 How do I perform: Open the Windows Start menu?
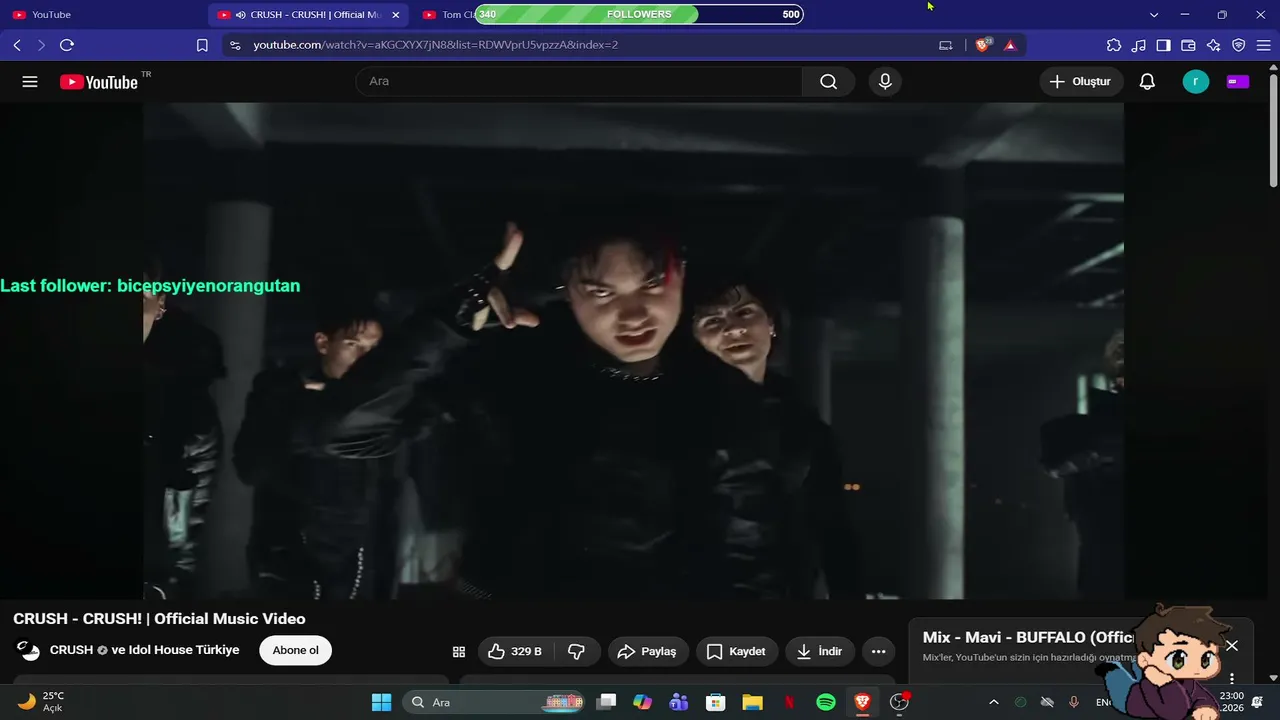click(381, 702)
